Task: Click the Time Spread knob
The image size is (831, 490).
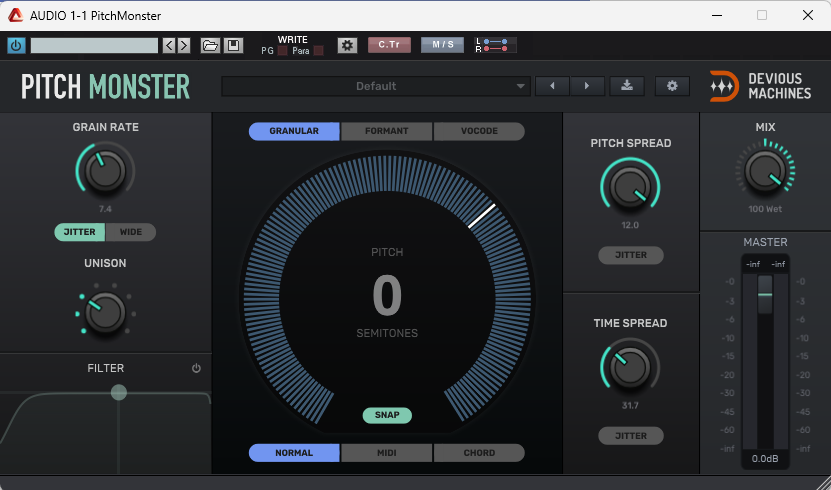Action: coord(630,367)
